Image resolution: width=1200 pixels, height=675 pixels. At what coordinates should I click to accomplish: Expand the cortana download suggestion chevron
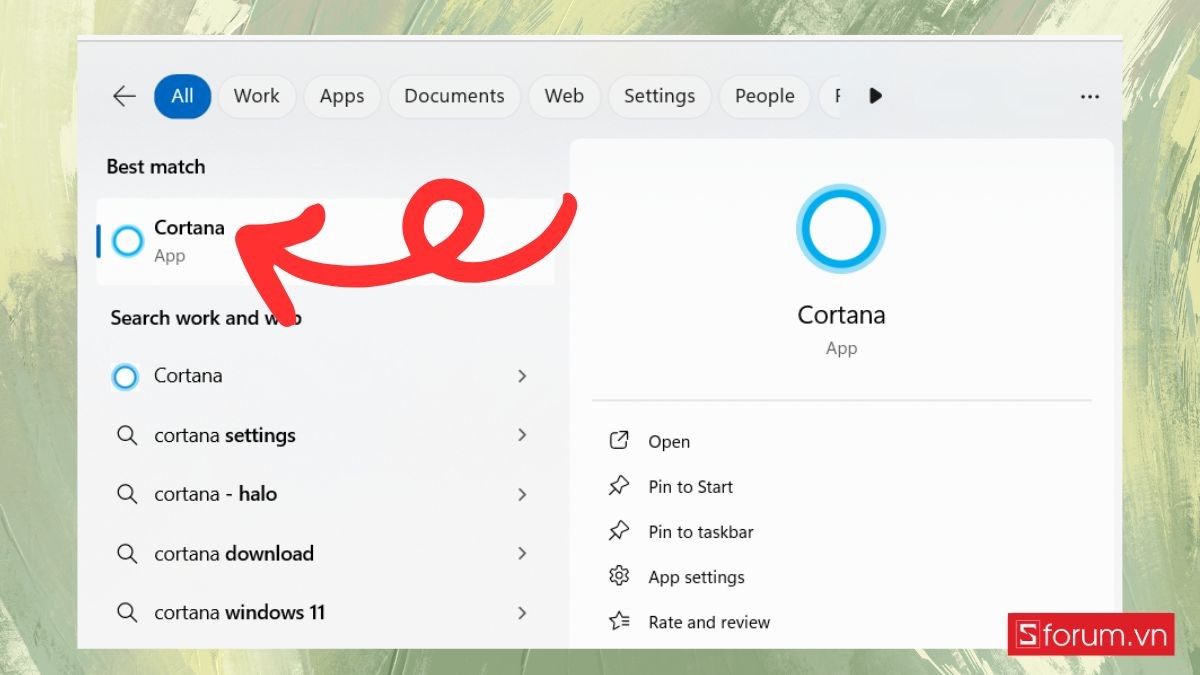pos(522,553)
